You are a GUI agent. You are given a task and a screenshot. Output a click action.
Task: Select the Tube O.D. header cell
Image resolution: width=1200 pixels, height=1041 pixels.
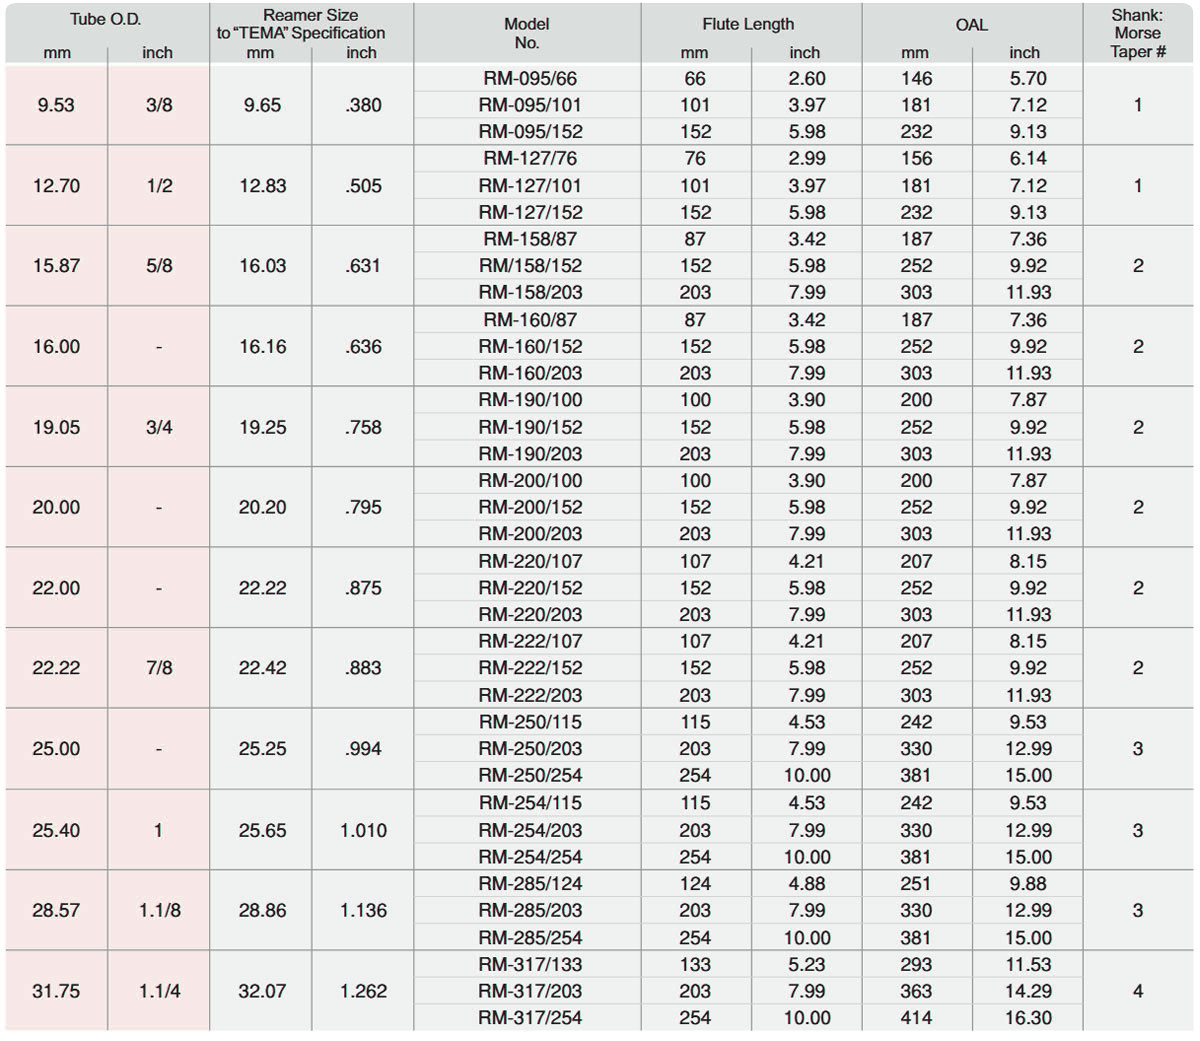(106, 20)
